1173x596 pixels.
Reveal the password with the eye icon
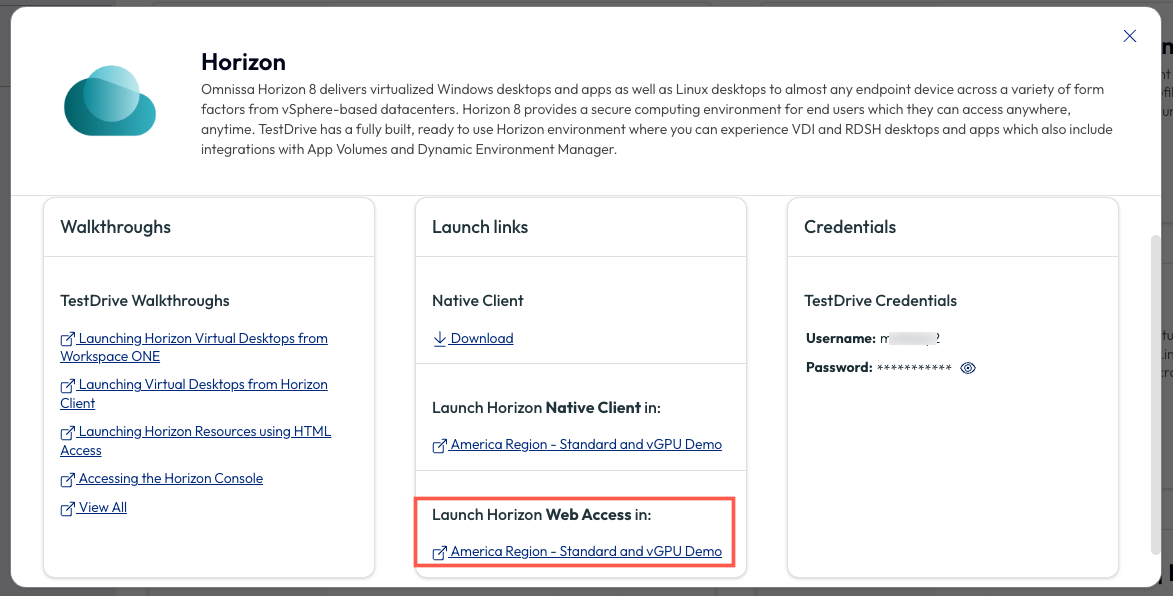pos(968,368)
